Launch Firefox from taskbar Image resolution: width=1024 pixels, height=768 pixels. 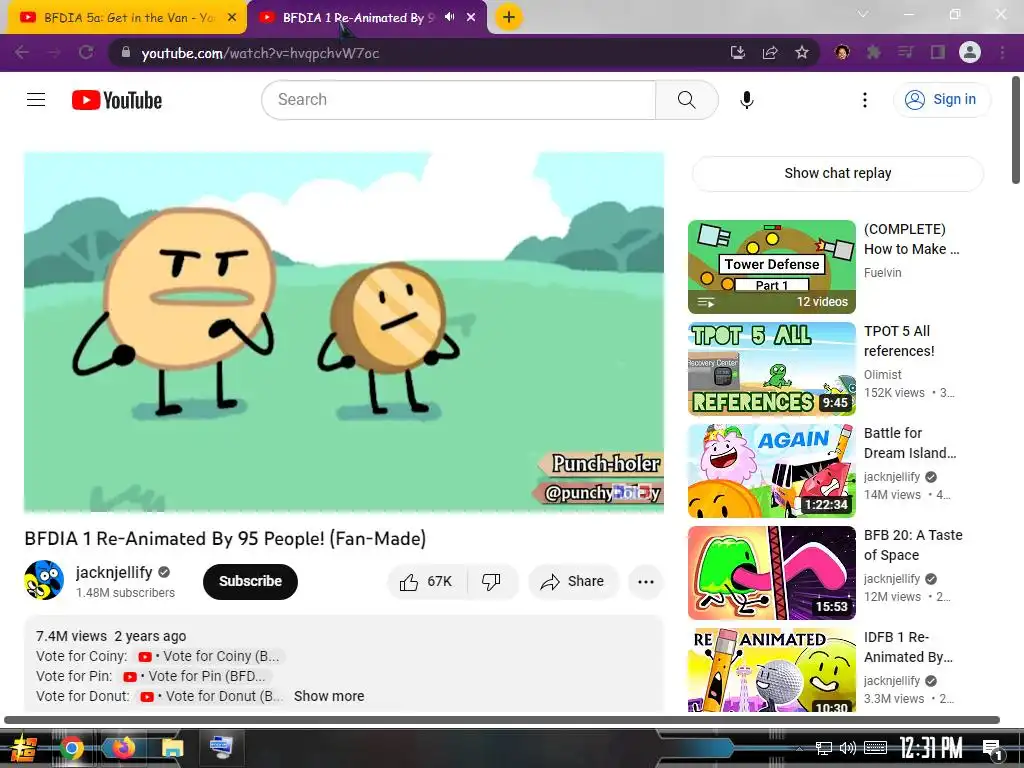click(122, 748)
